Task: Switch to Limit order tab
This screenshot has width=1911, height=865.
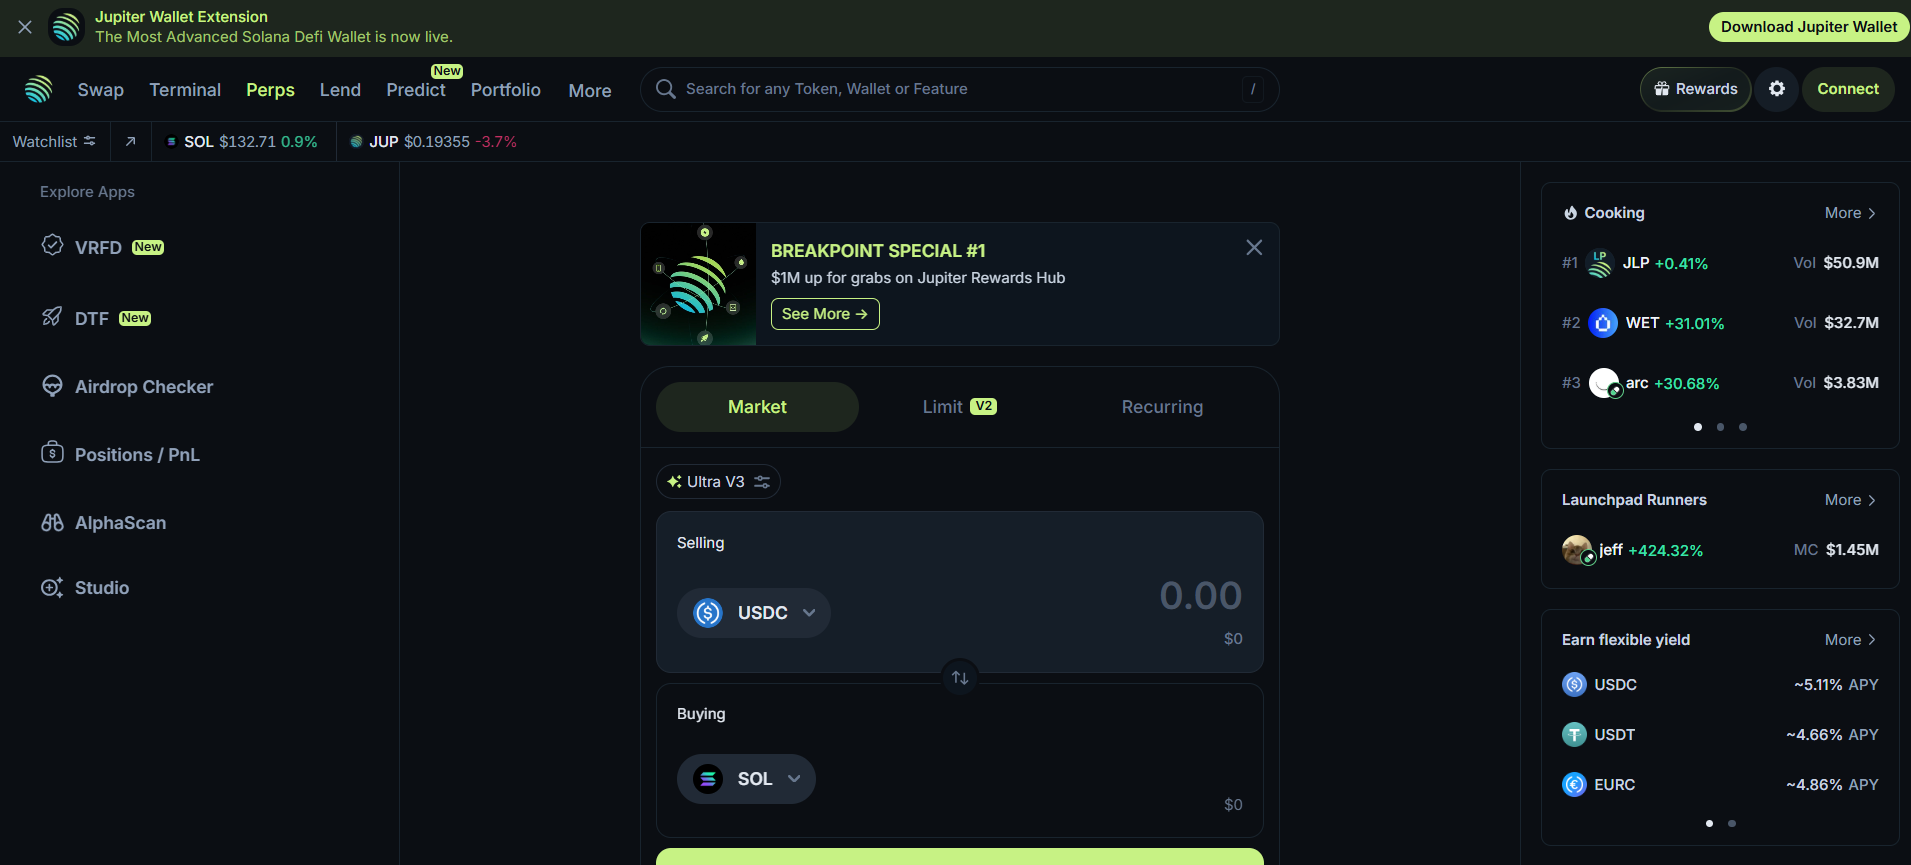Action: (x=958, y=407)
